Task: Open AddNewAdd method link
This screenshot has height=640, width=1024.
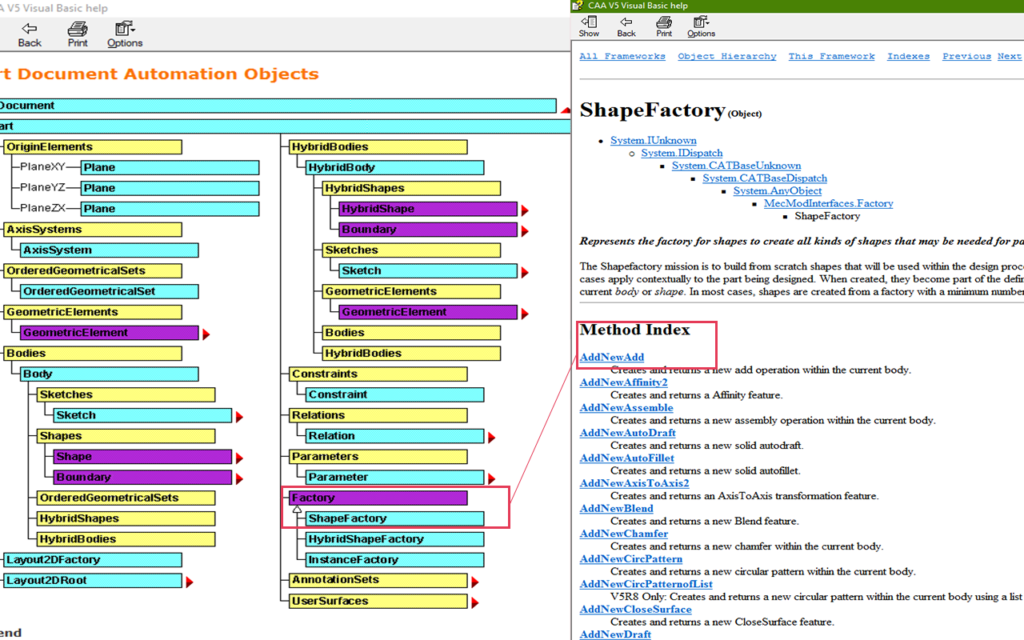Action: (x=612, y=357)
